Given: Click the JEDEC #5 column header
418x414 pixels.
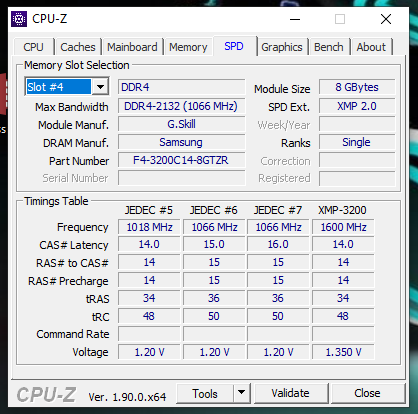Looking at the screenshot, I should click(149, 210).
